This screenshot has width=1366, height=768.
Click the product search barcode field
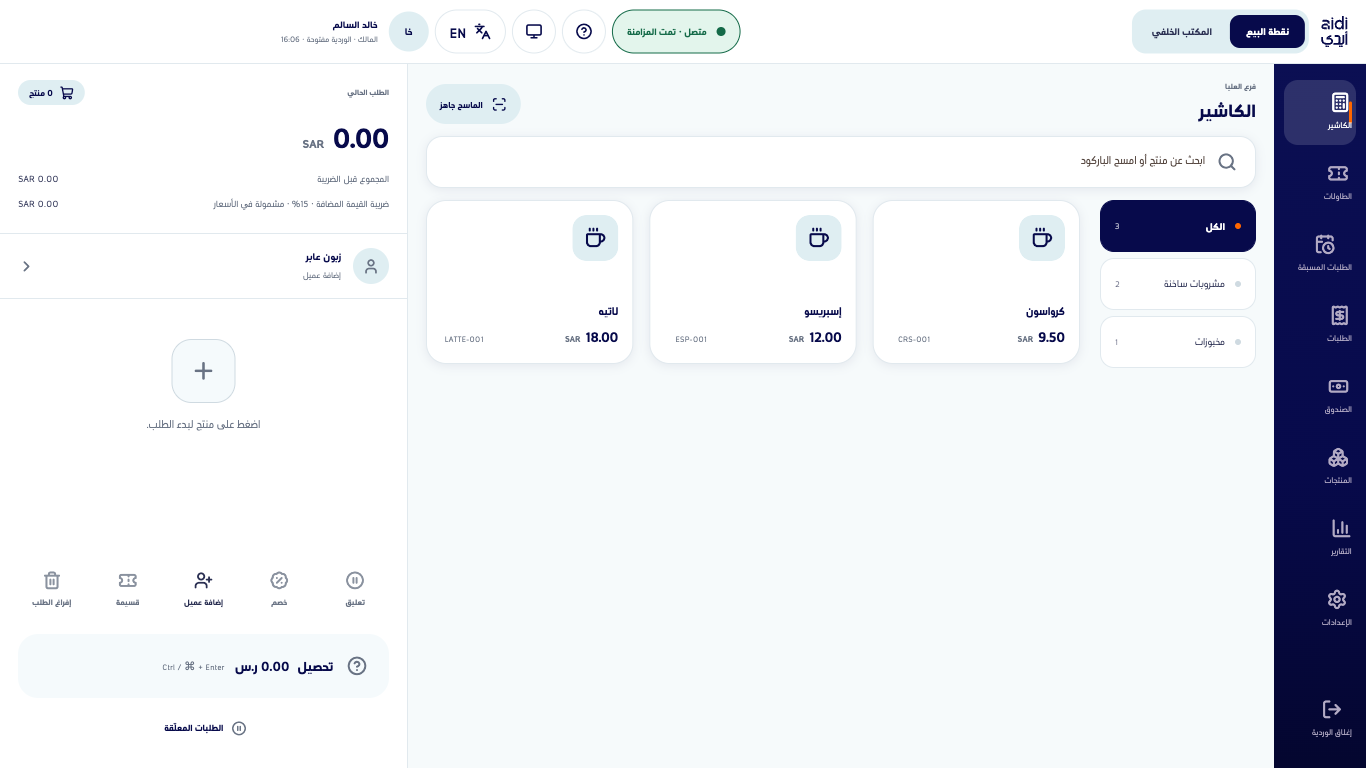(x=841, y=162)
